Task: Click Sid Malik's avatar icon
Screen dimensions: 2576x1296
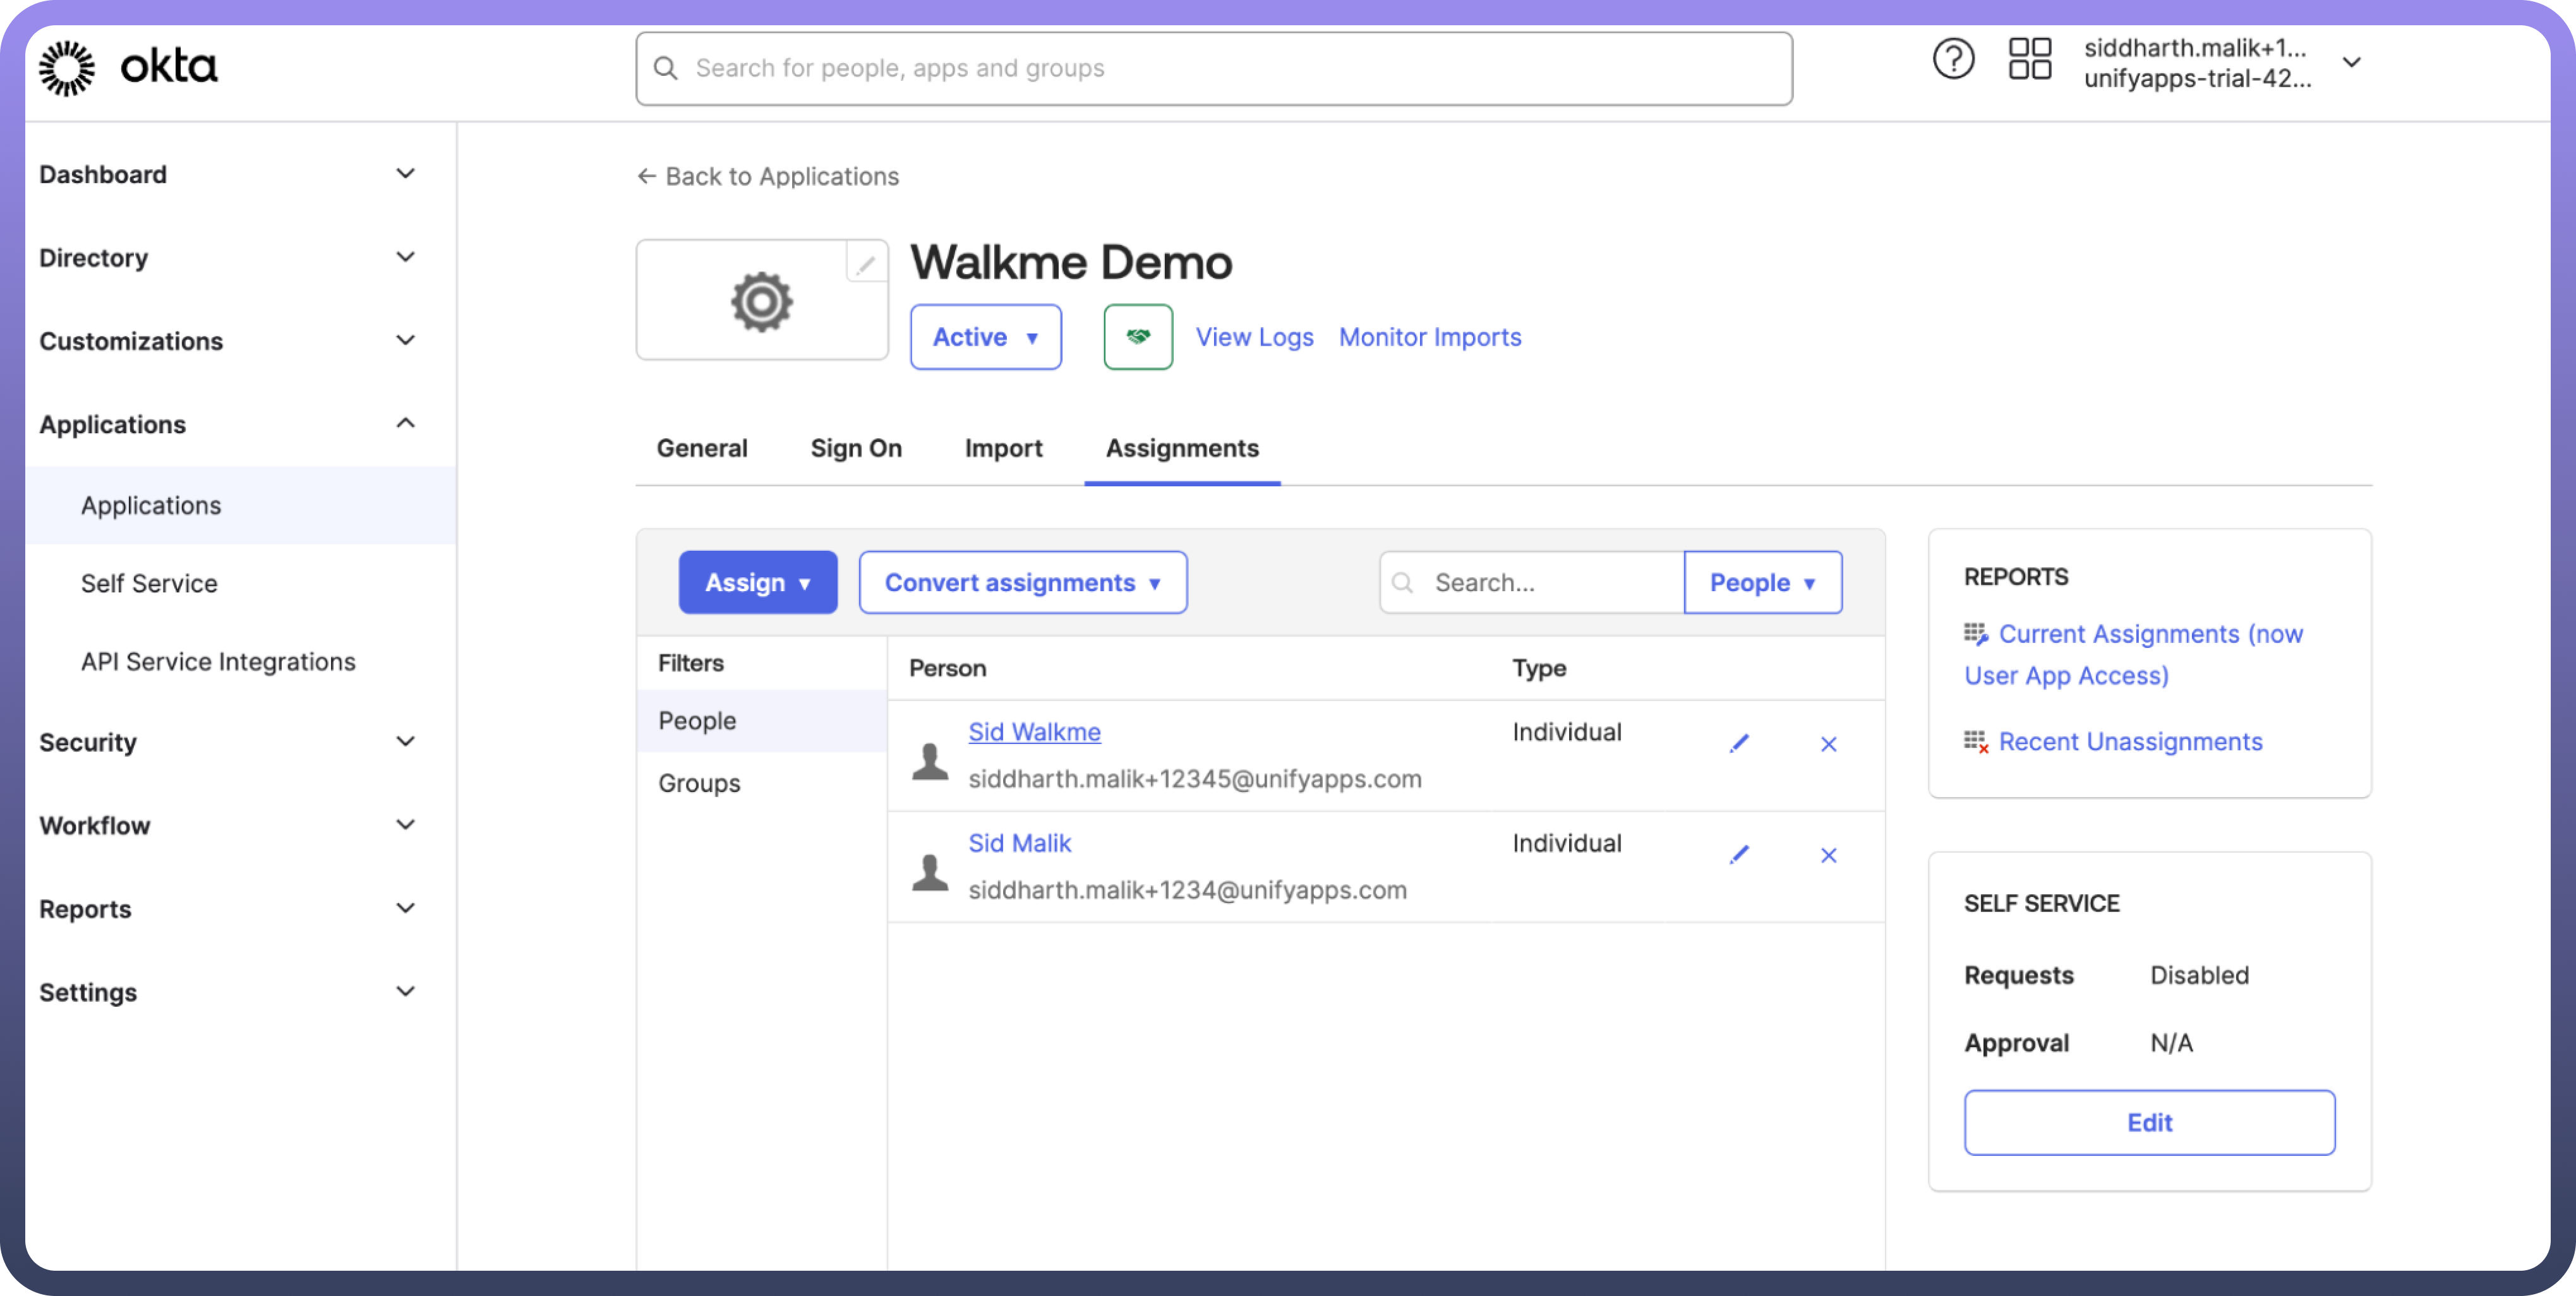Action: point(929,872)
